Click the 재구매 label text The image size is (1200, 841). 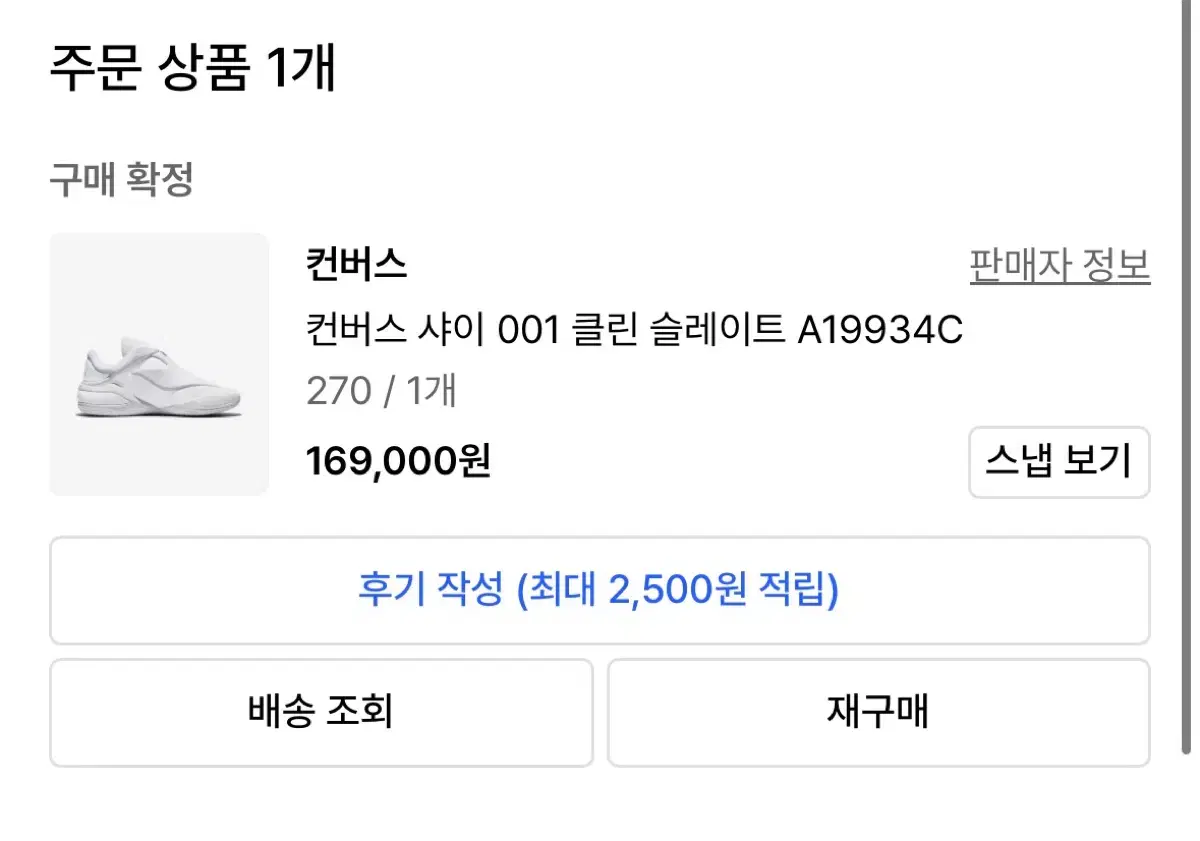coord(878,712)
